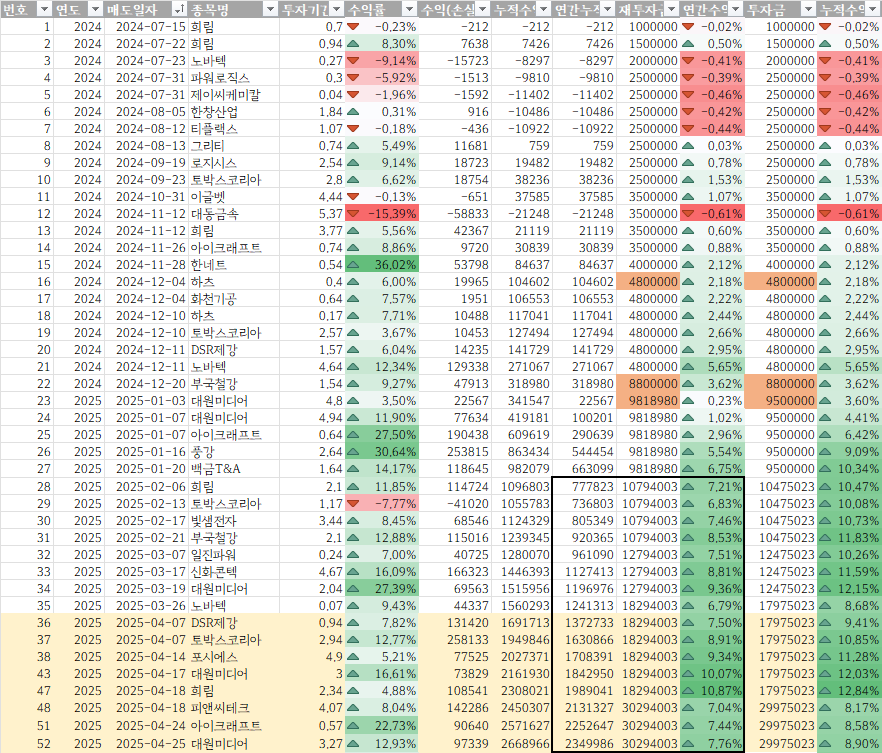Select cell 풍강 in row 26
The width and height of the screenshot is (882, 753).
[x=233, y=452]
